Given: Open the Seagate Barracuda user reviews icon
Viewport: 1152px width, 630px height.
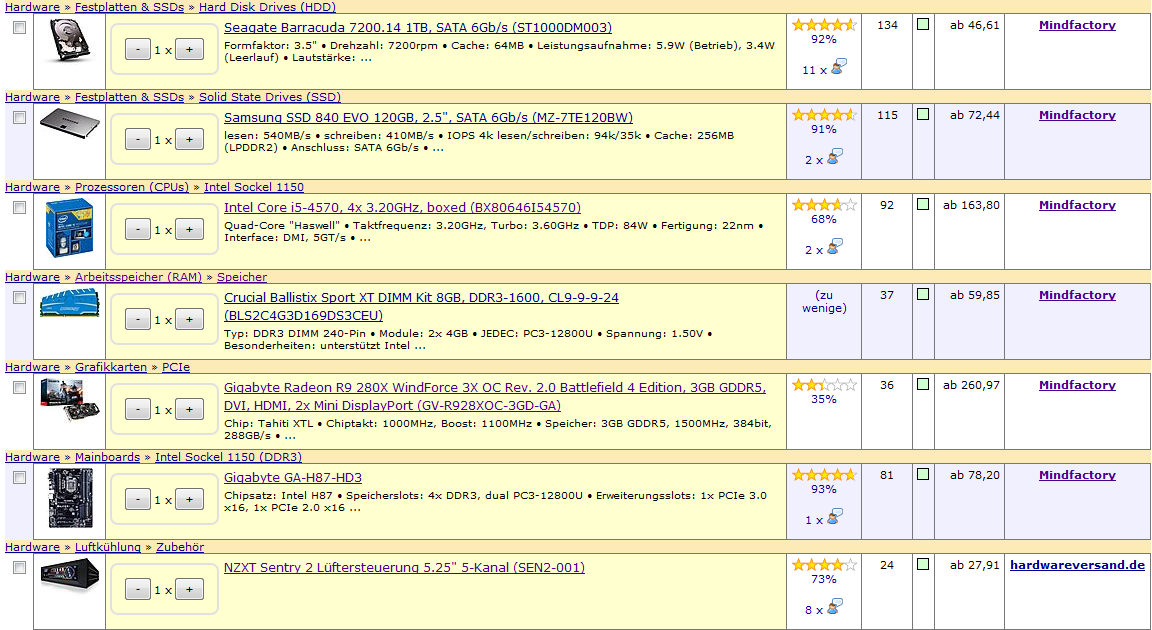Looking at the screenshot, I should pyautogui.click(x=837, y=68).
